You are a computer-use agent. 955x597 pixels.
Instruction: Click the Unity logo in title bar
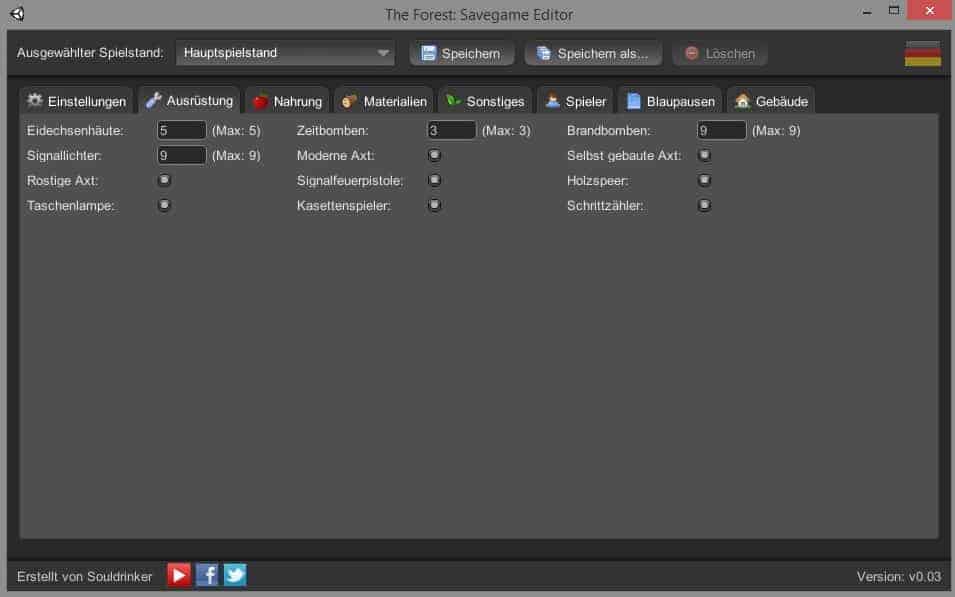[x=17, y=14]
